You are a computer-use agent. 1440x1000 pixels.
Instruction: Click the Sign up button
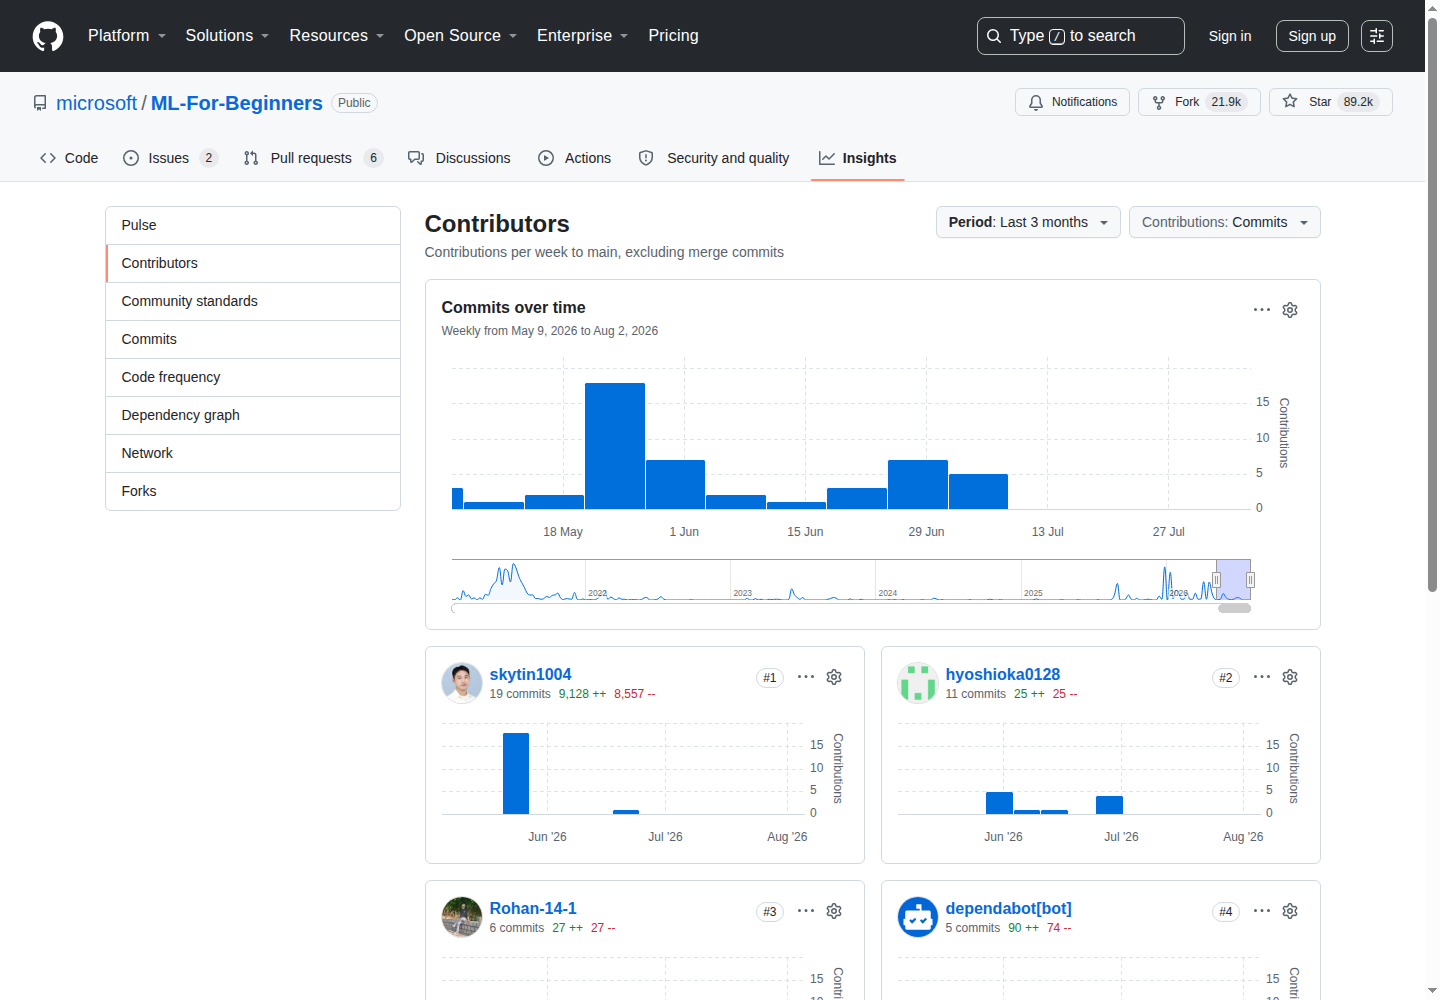click(x=1312, y=36)
